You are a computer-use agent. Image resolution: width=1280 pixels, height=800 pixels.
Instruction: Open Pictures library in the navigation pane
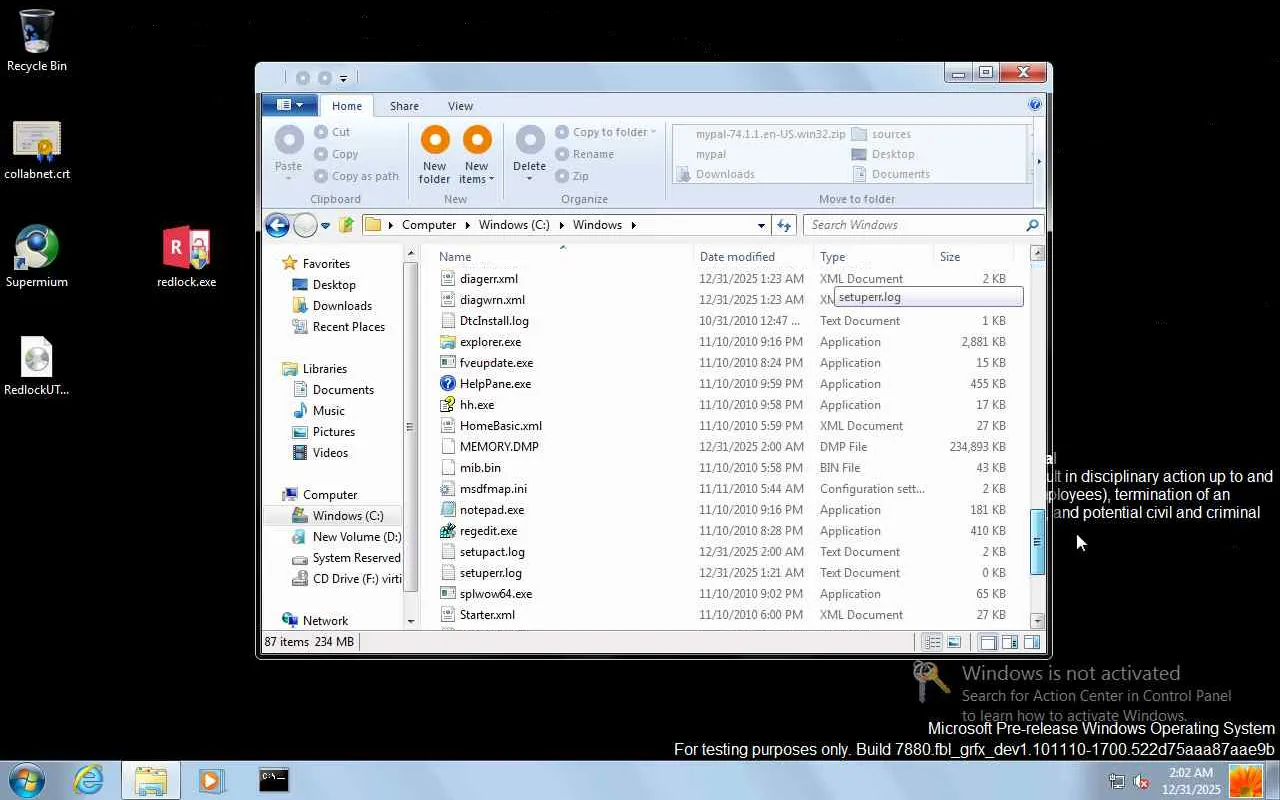pos(334,432)
